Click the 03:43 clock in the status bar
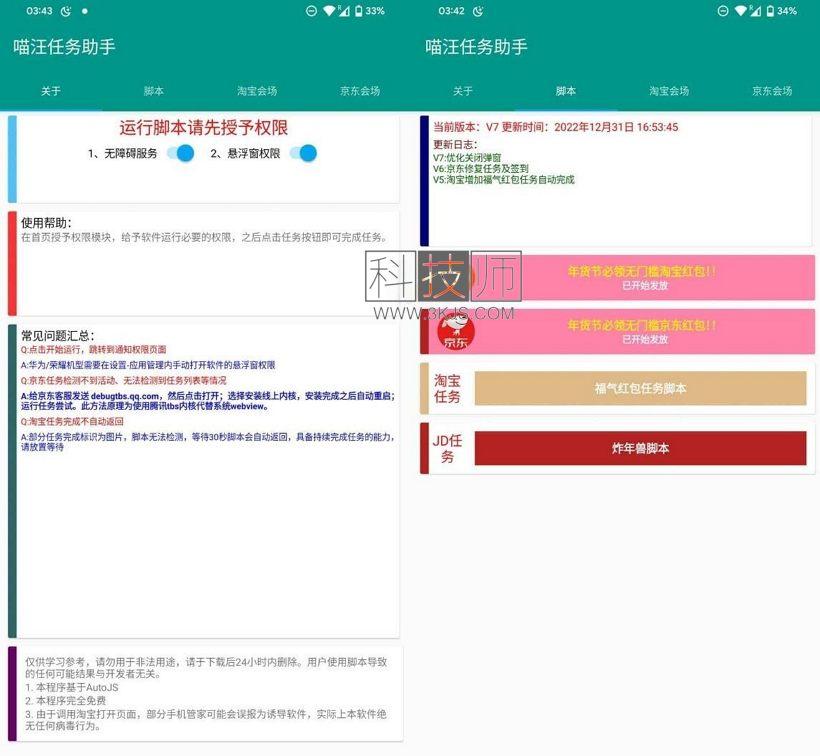Viewport: 820px width, 756px height. (39, 11)
